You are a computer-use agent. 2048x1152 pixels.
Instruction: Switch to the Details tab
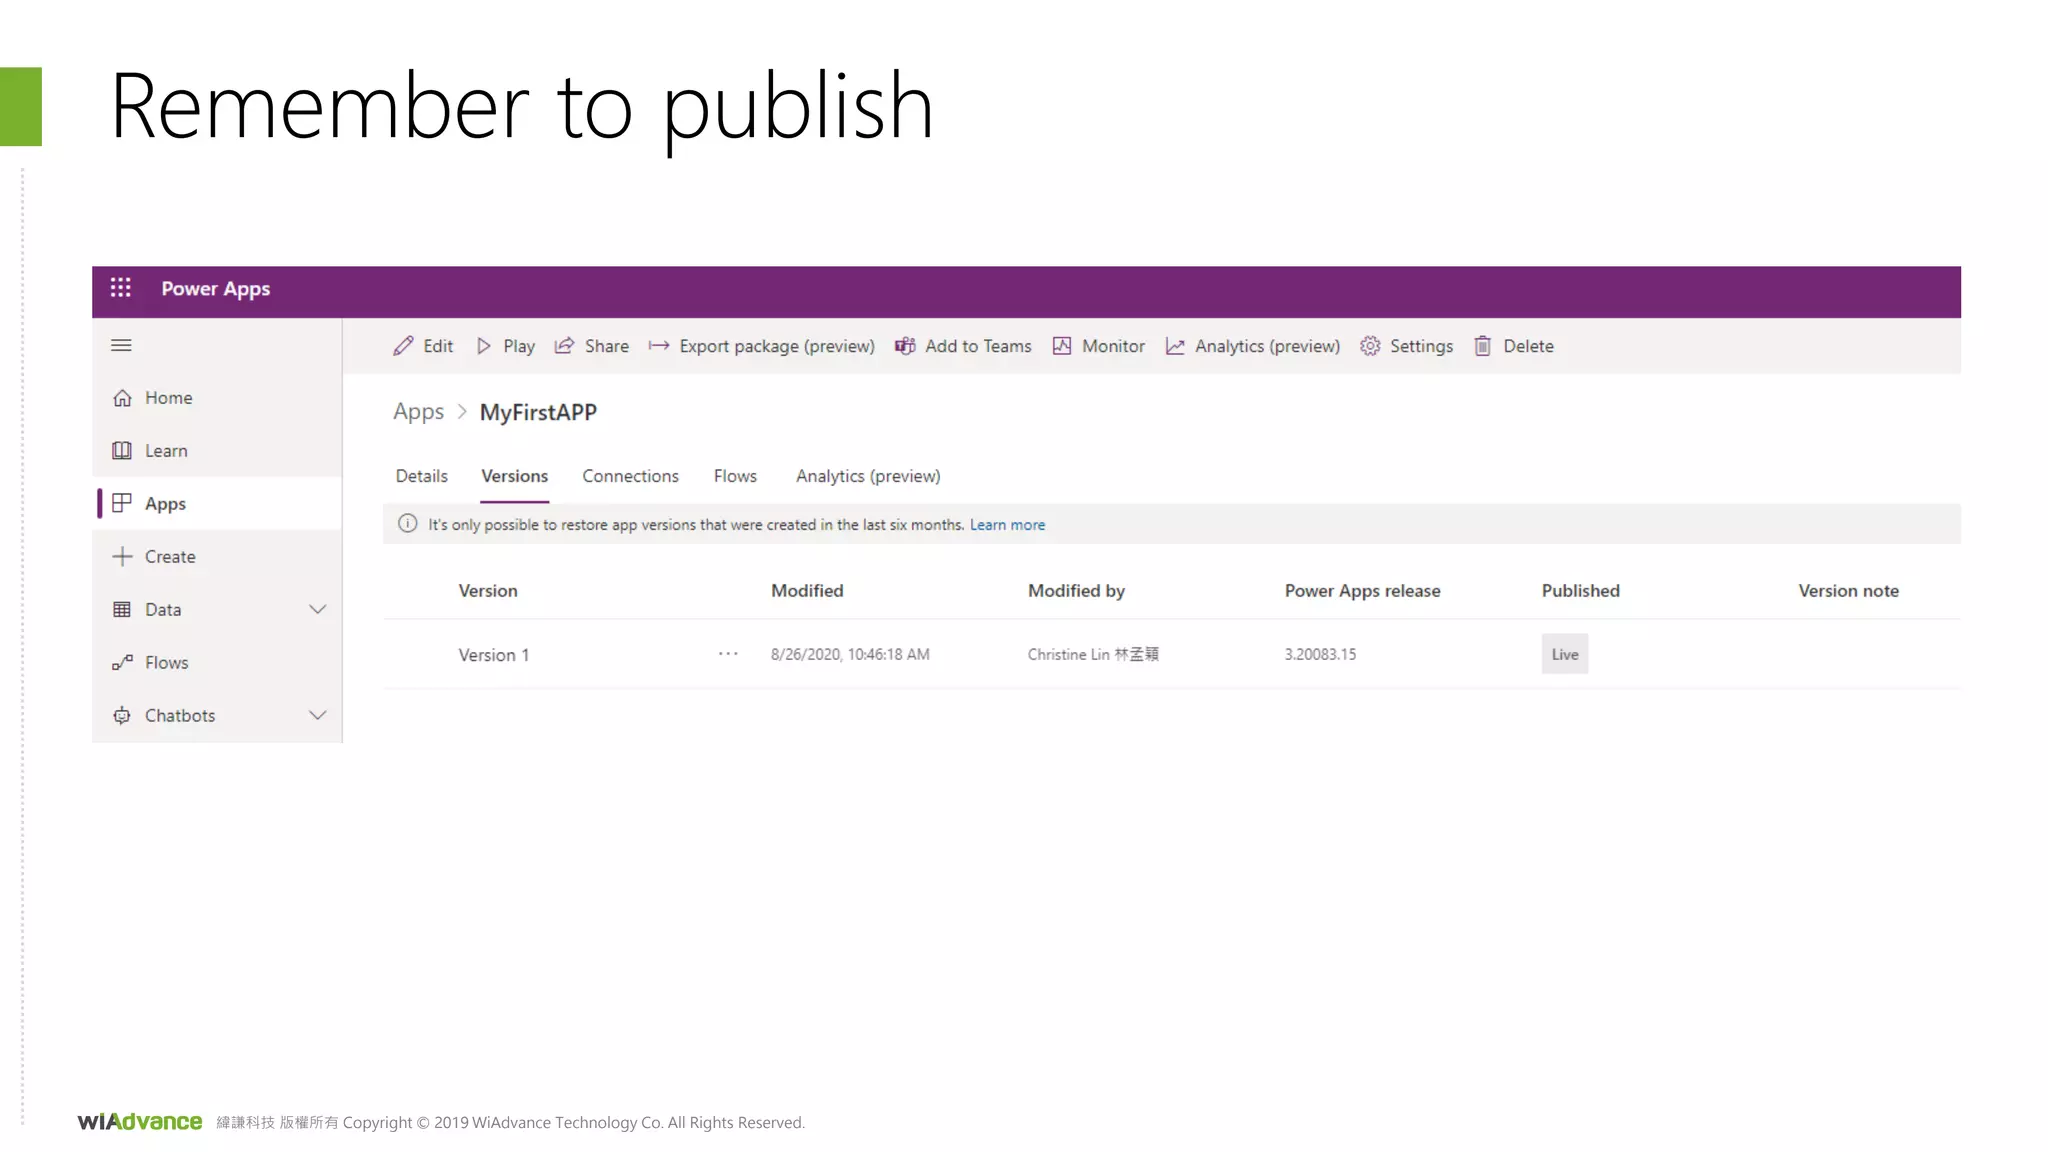421,476
